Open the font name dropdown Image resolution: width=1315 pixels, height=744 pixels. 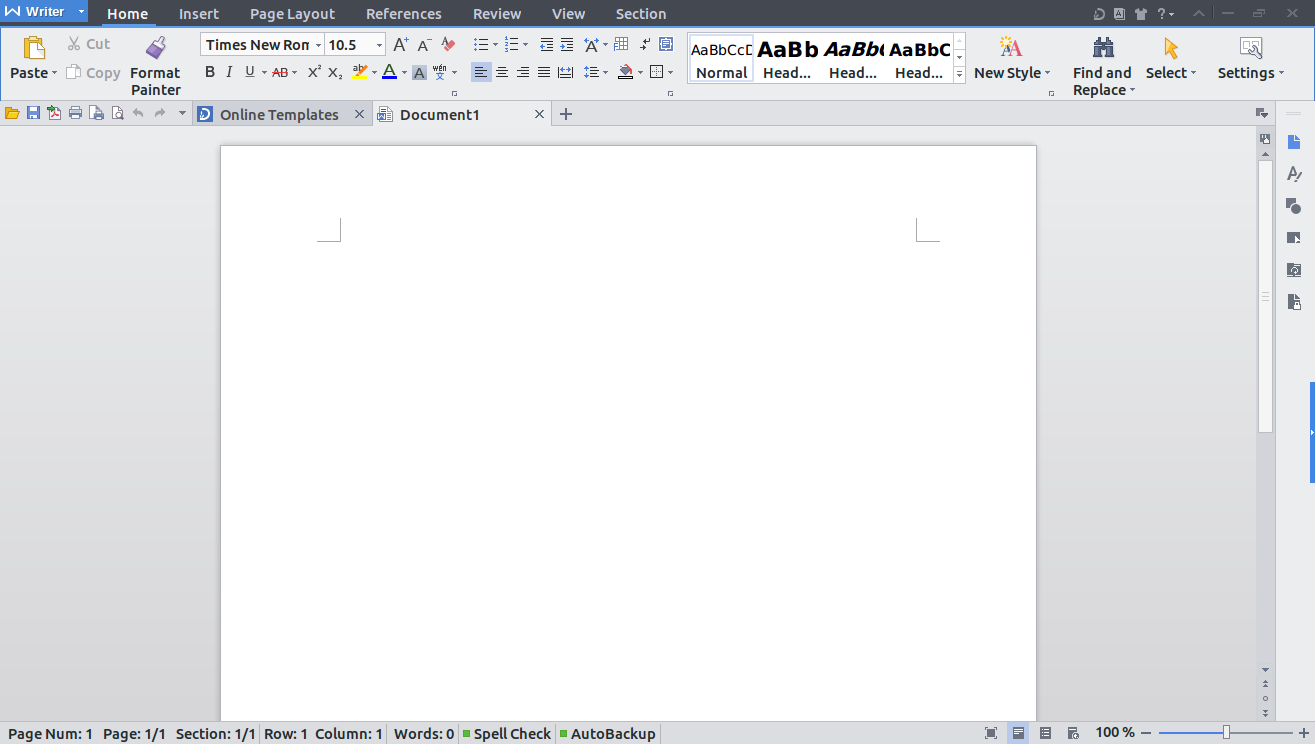[x=318, y=45]
